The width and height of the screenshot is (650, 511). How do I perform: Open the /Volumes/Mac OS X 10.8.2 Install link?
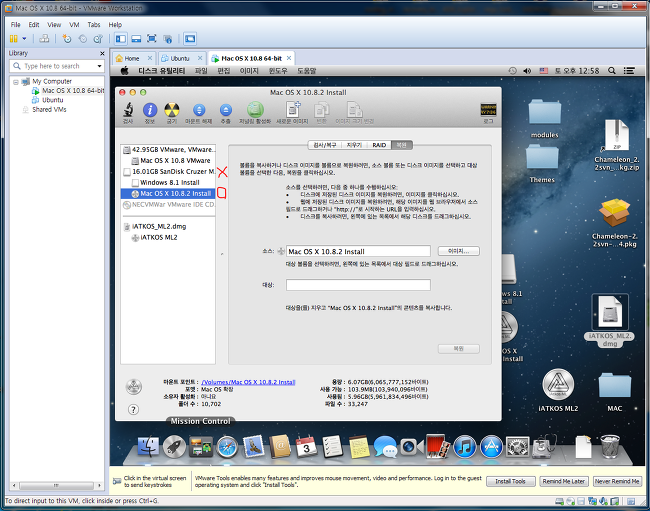[248, 382]
